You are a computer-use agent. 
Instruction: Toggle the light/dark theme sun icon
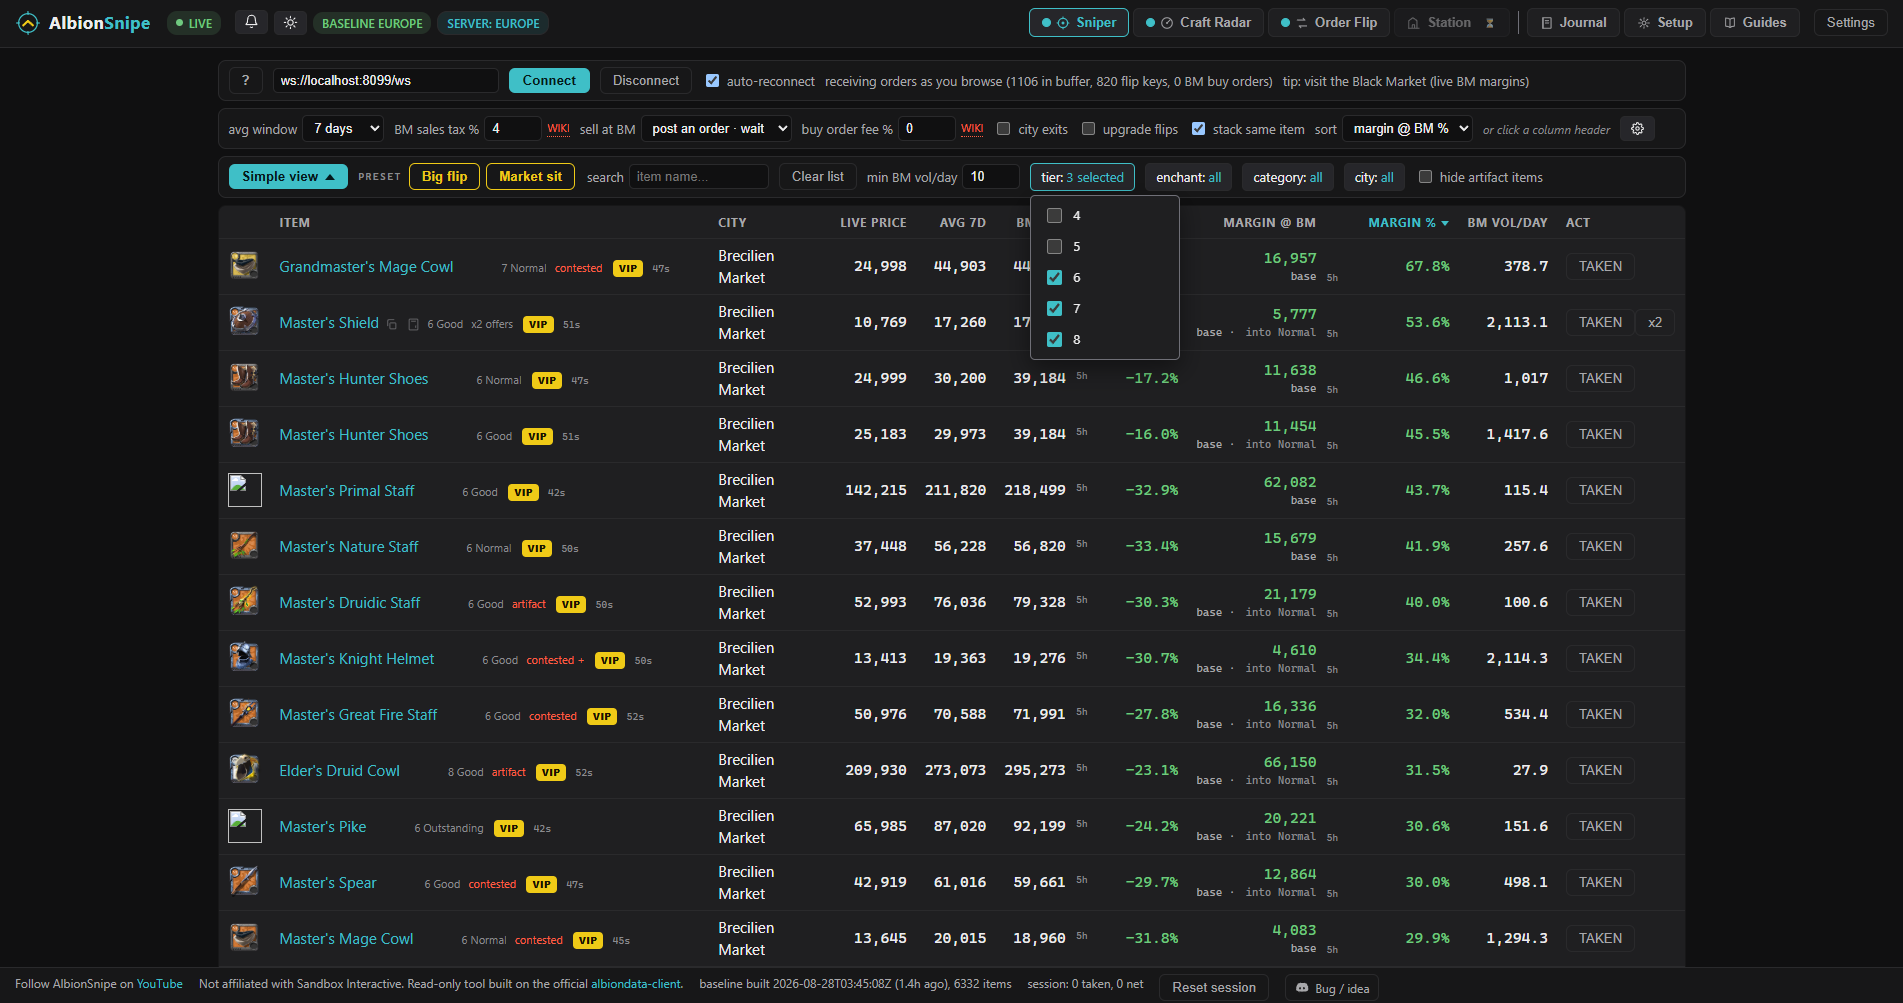(290, 22)
